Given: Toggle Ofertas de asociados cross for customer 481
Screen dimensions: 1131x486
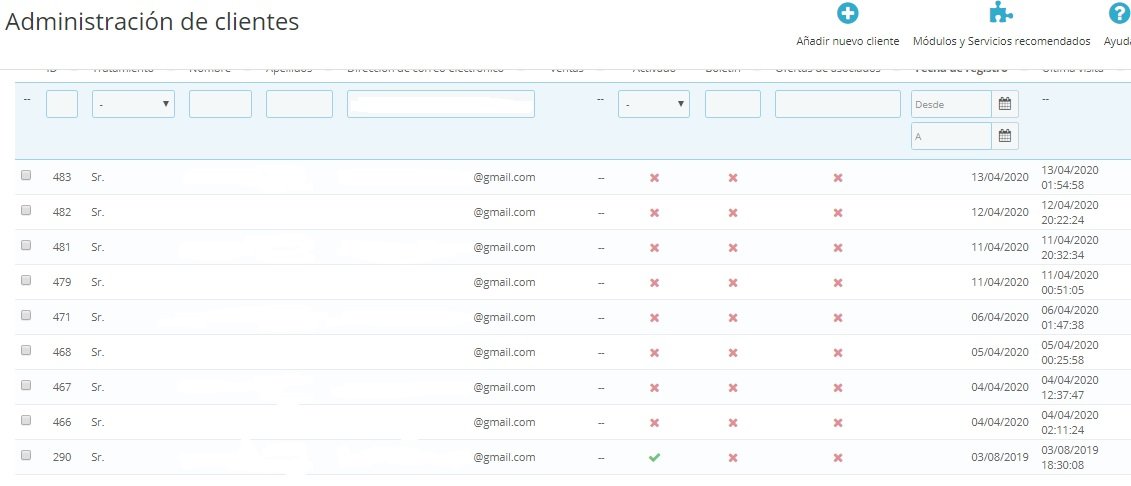Looking at the screenshot, I should point(838,247).
